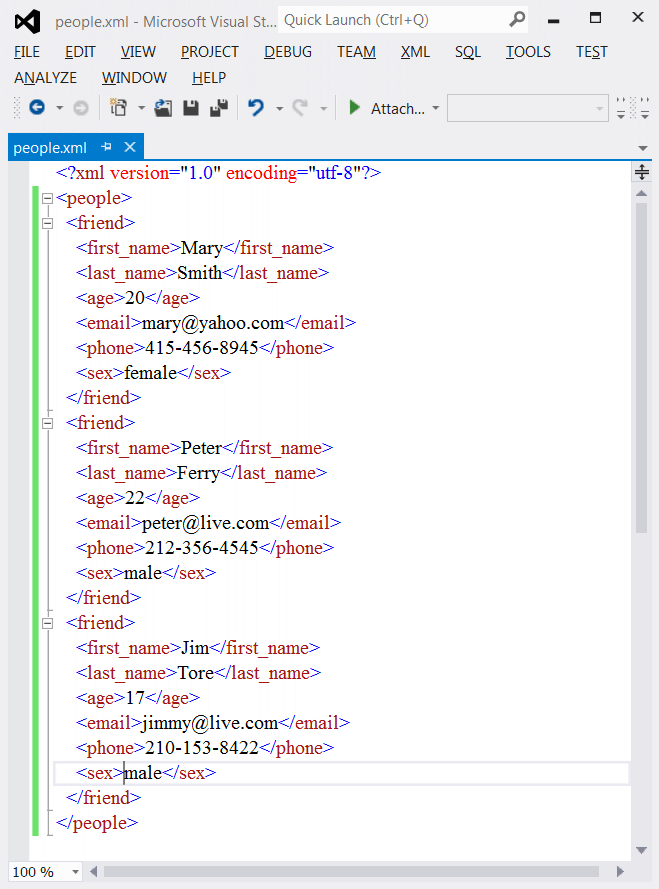Click the phone number '210-153-8422'
The height and width of the screenshot is (889, 659).
pos(202,748)
